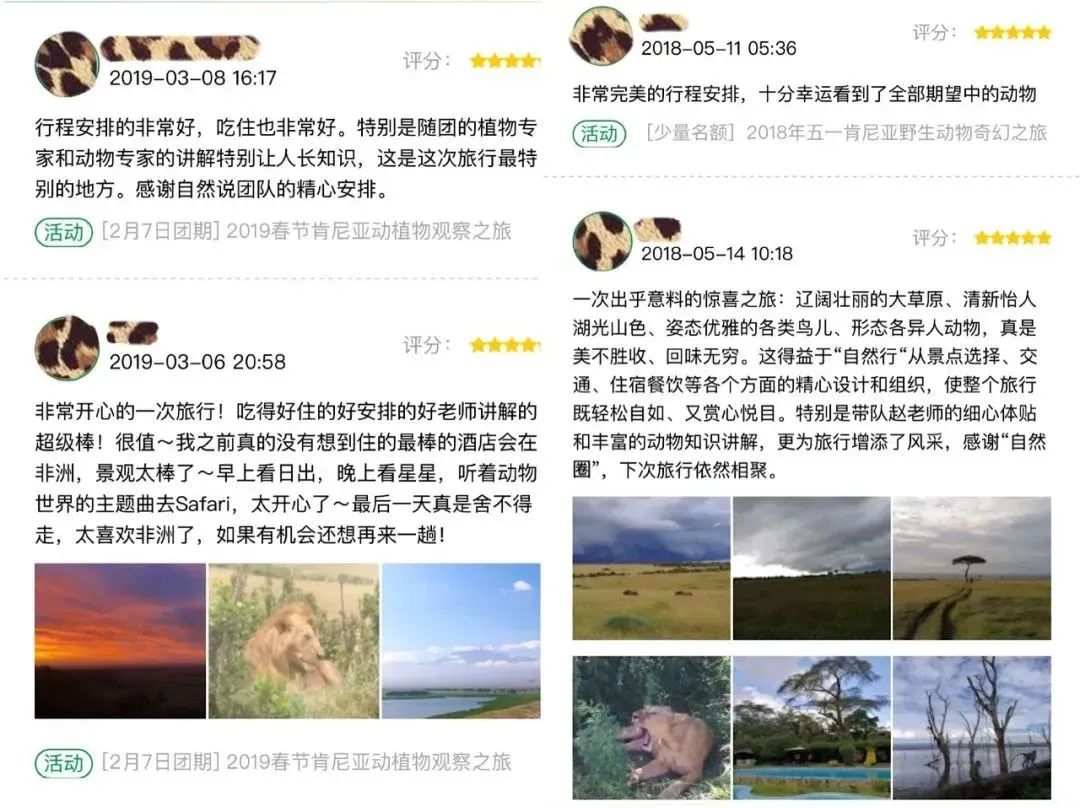1080x808 pixels.
Task: Open the blue sky lake photo
Action: [461, 641]
